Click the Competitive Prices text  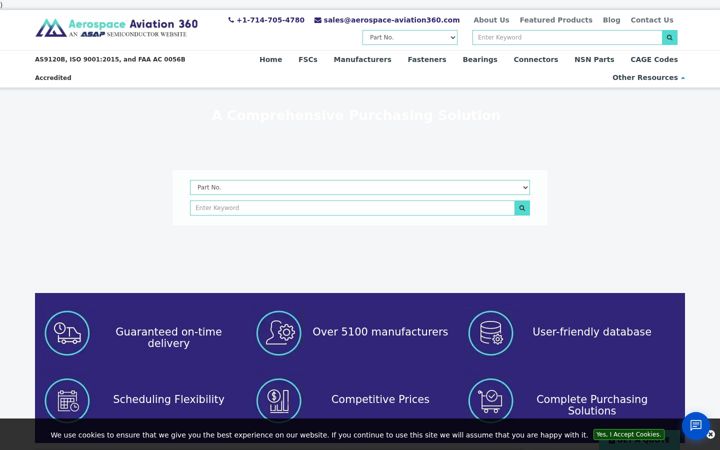click(380, 399)
